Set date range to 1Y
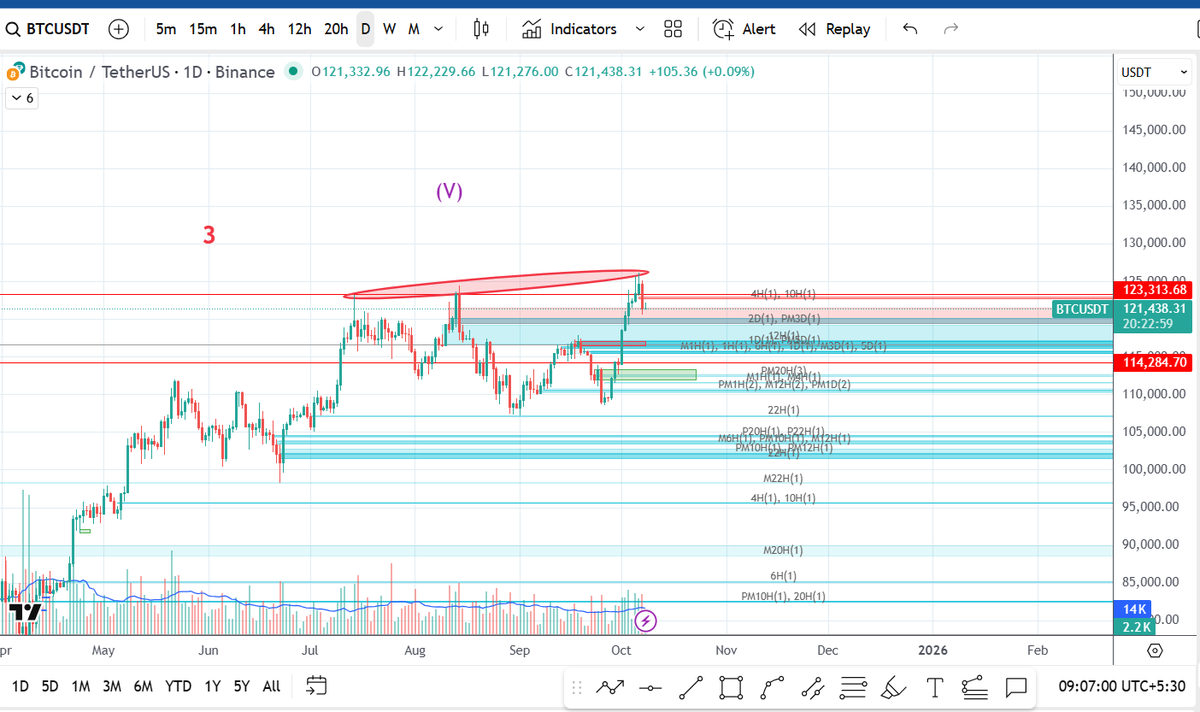 pos(212,686)
